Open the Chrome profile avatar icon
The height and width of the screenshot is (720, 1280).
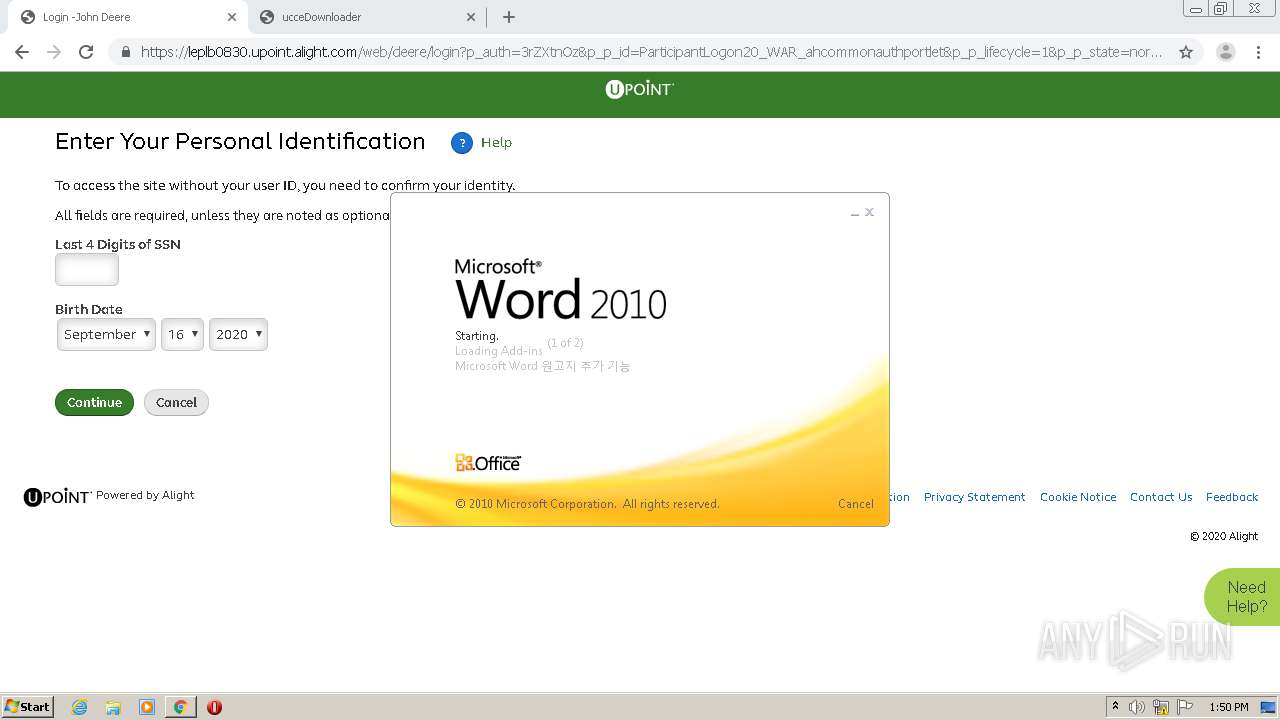click(1225, 52)
